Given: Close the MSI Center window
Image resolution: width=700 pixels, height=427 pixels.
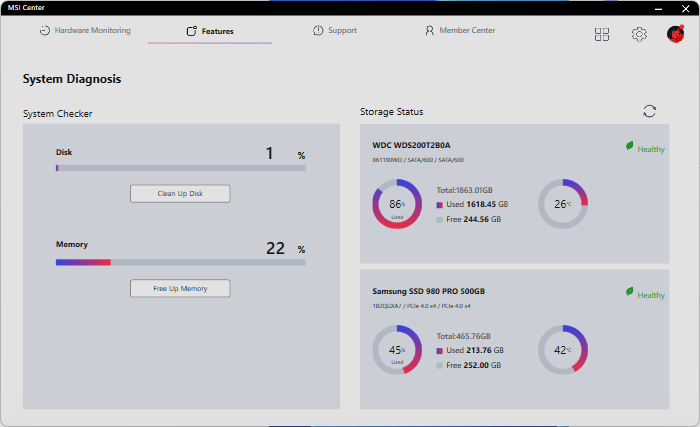Looking at the screenshot, I should [686, 8].
